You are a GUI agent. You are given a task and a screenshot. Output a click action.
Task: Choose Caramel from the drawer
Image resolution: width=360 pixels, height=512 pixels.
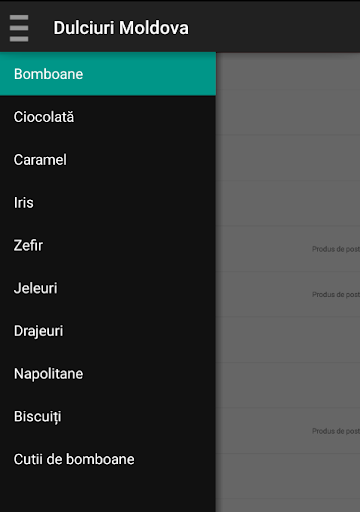108,160
